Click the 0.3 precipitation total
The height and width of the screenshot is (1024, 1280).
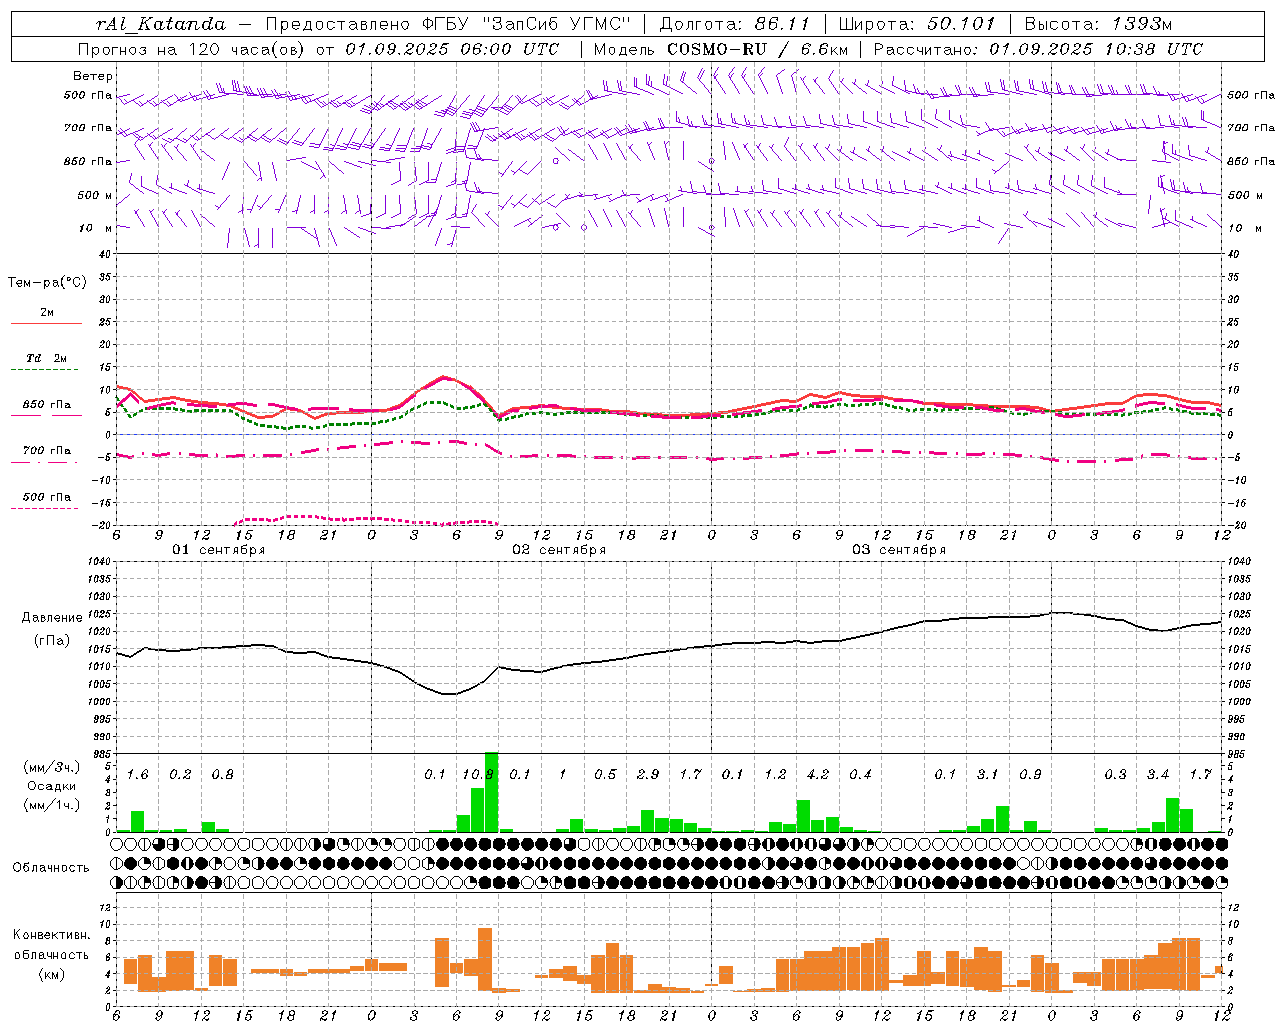coord(1116,775)
